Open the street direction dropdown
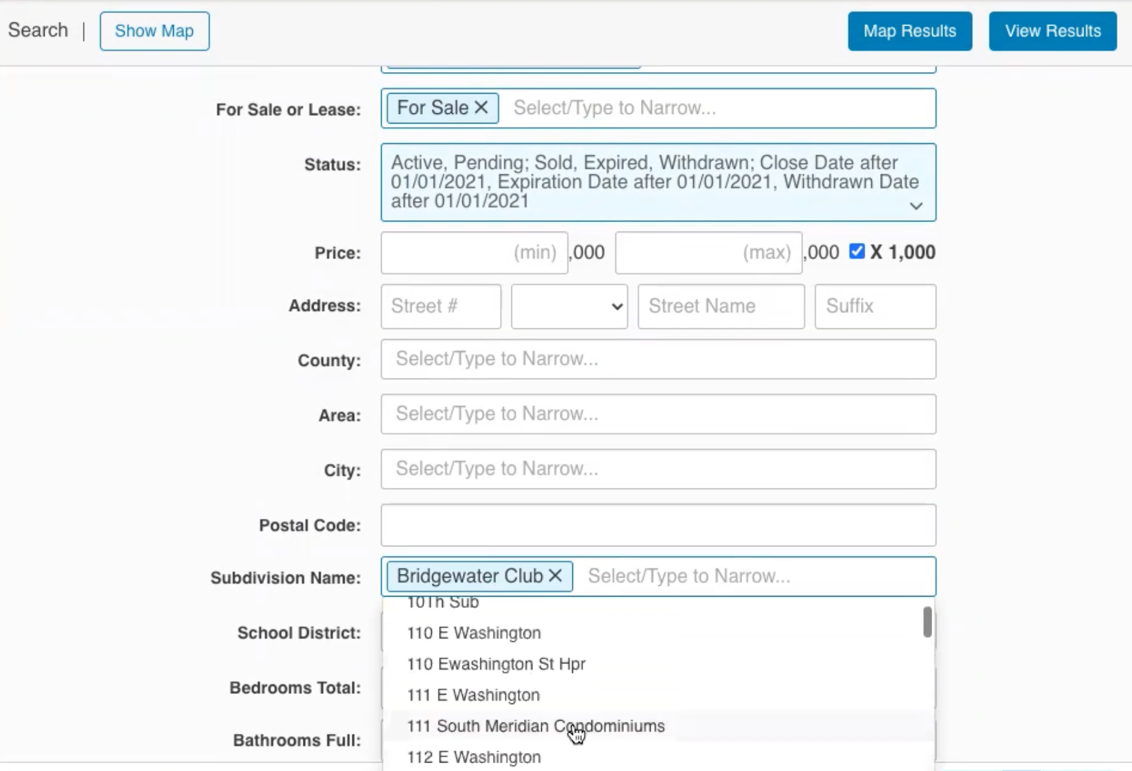Image resolution: width=1132 pixels, height=771 pixels. click(568, 306)
